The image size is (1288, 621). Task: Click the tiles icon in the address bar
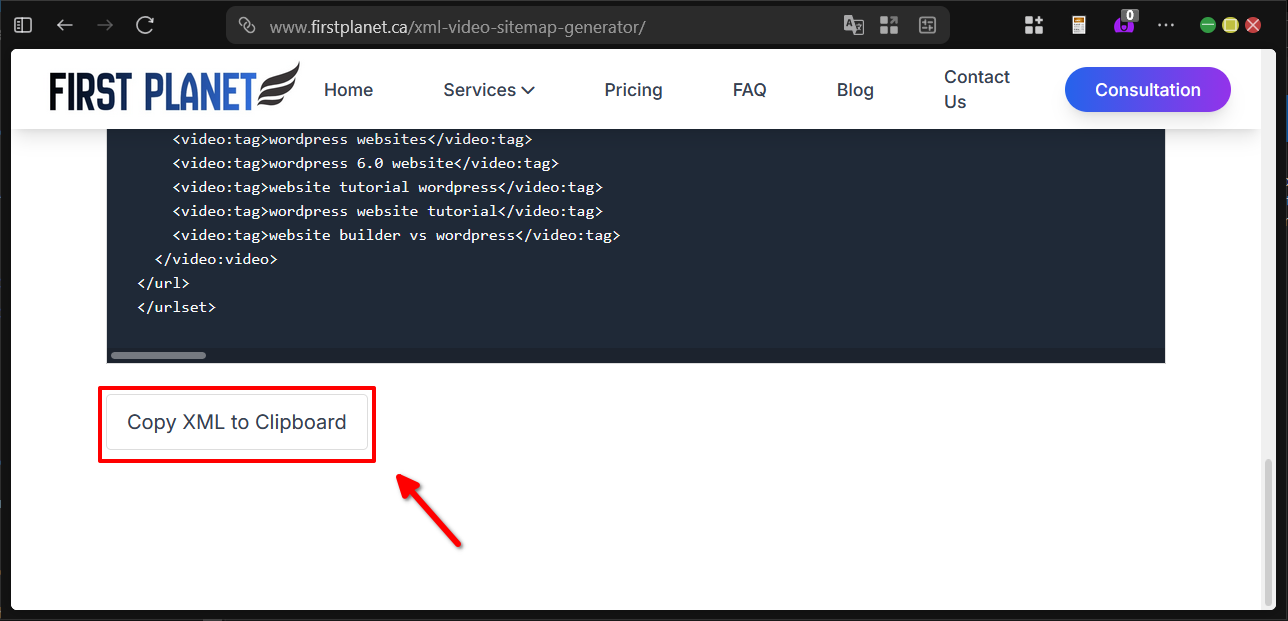click(x=888, y=25)
